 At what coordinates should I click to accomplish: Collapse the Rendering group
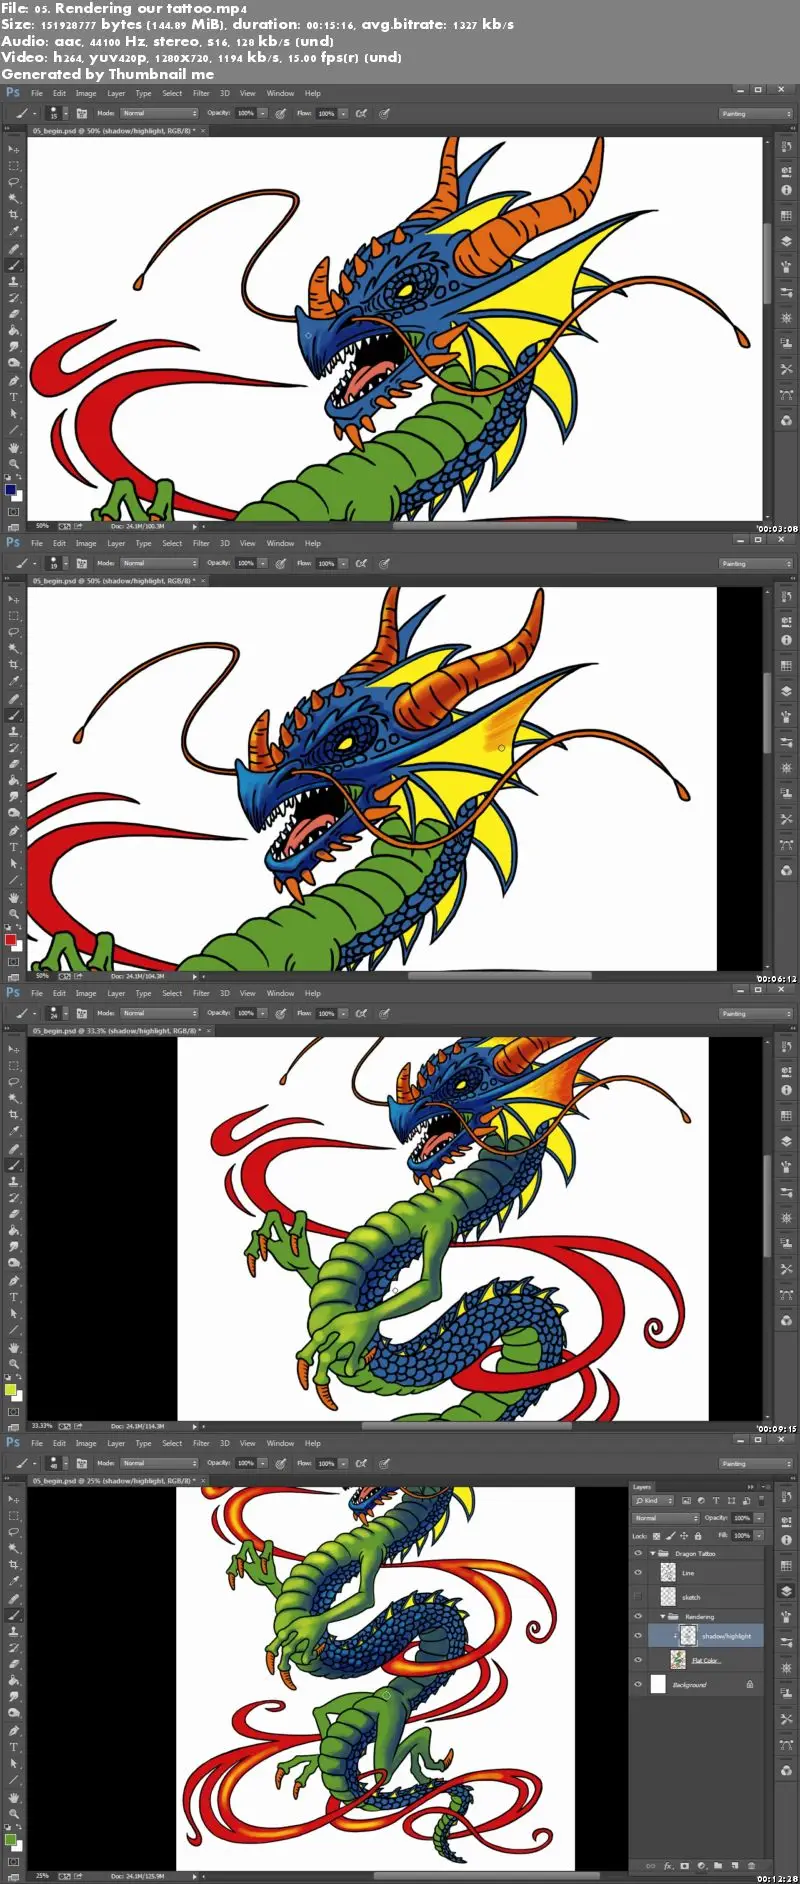pyautogui.click(x=662, y=1616)
